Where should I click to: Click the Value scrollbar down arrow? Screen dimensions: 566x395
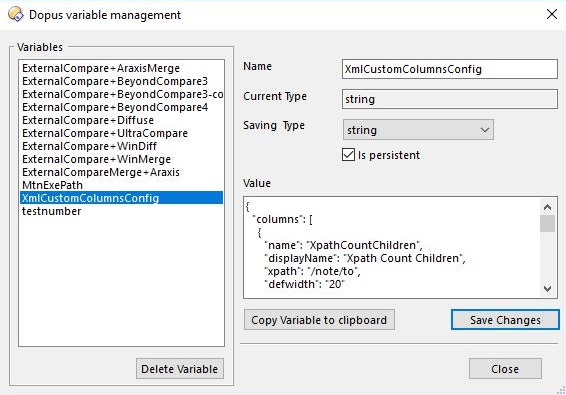point(547,288)
